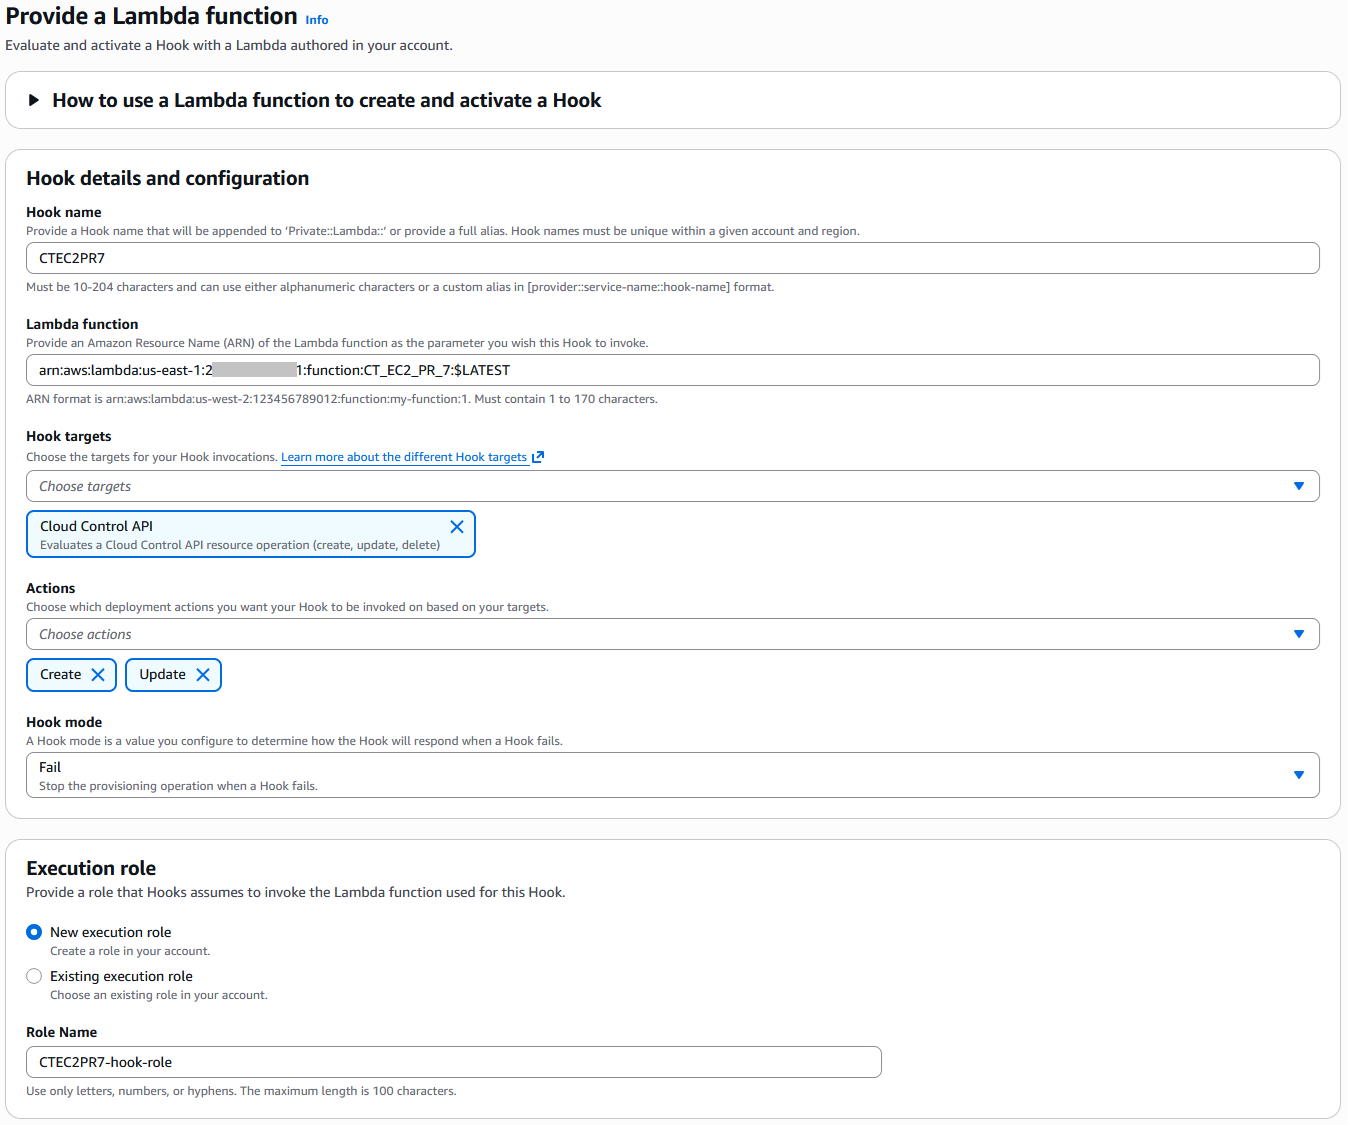Remove the Cloud Control API target
The image size is (1348, 1125).
coord(457,526)
